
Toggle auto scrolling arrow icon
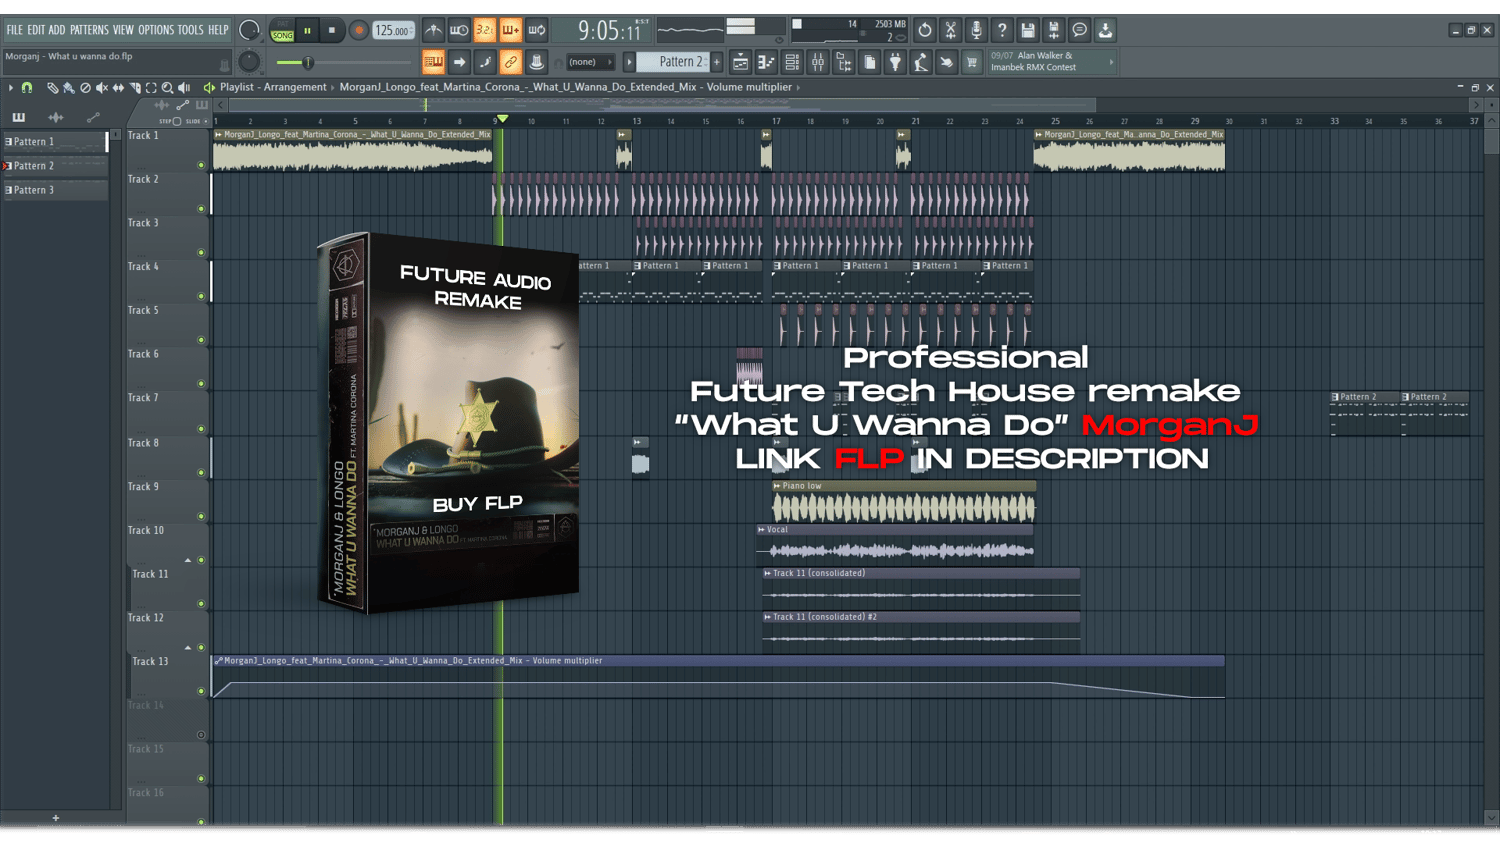click(x=459, y=62)
